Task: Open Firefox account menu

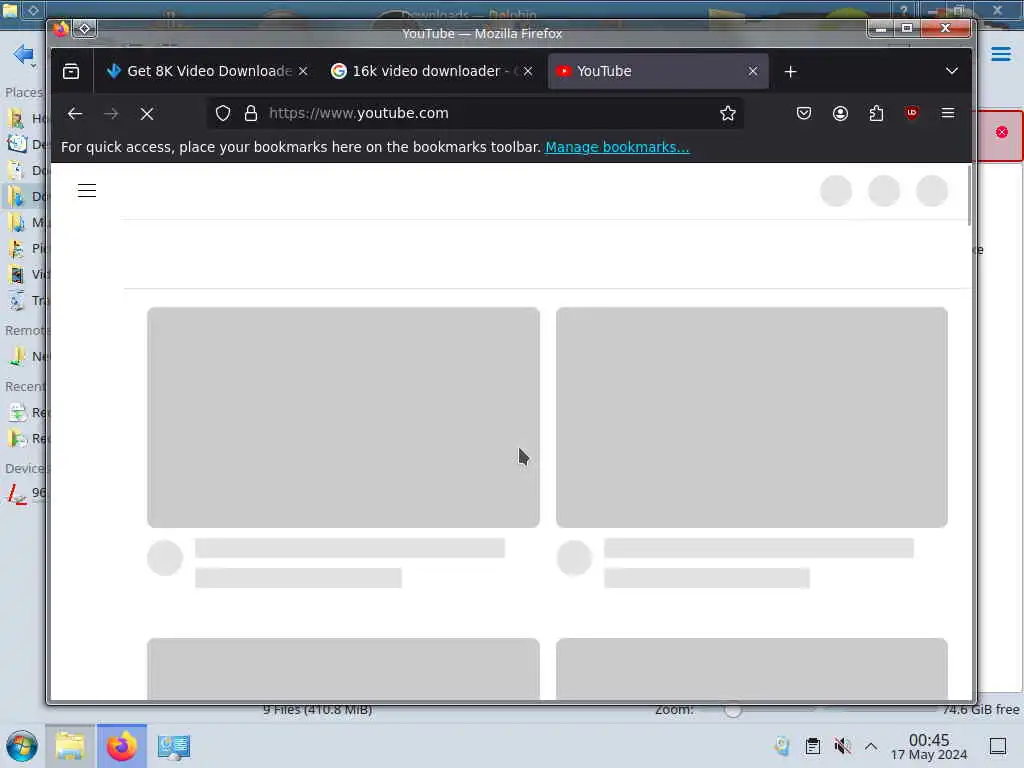Action: click(x=840, y=114)
